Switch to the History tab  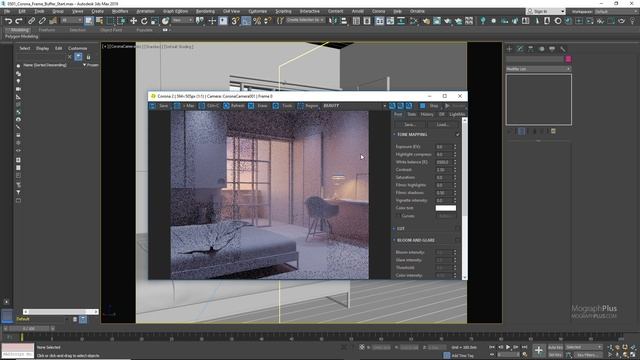point(427,115)
